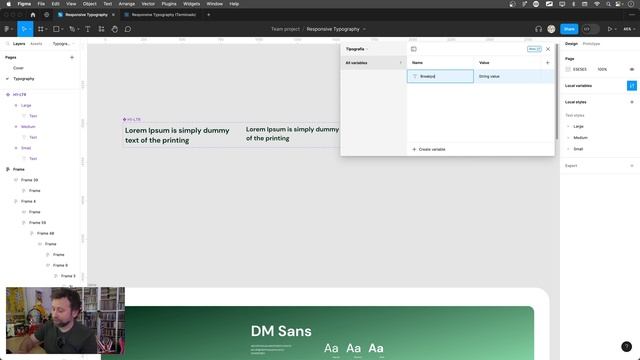This screenshot has width=640, height=360.
Task: Open the Frame tool options chevron
Action: coord(46,29)
